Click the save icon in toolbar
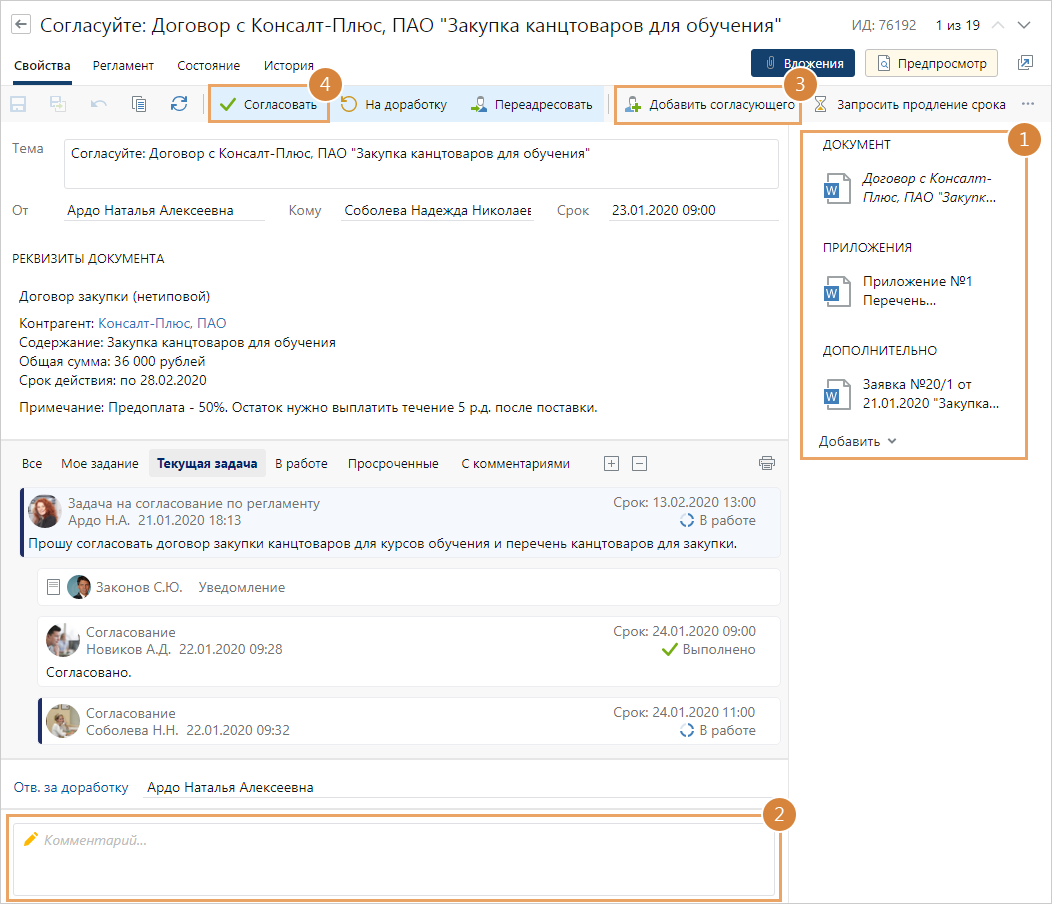1052x904 pixels. pos(18,104)
